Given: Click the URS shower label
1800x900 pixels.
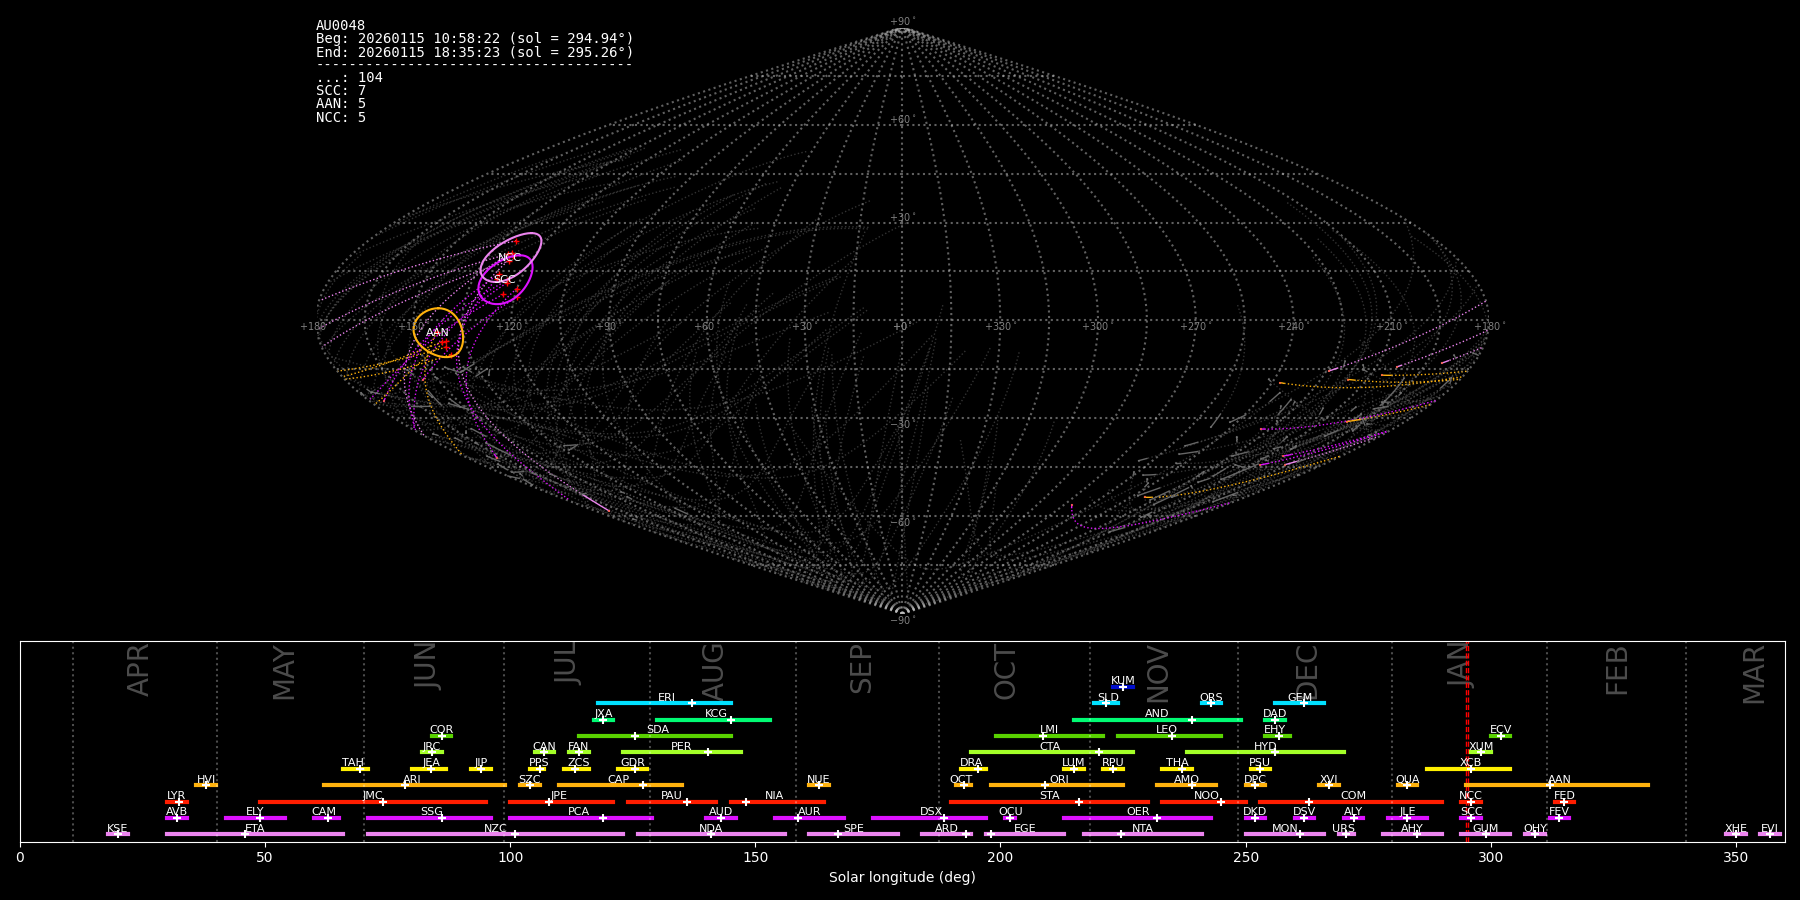Looking at the screenshot, I should [1343, 829].
